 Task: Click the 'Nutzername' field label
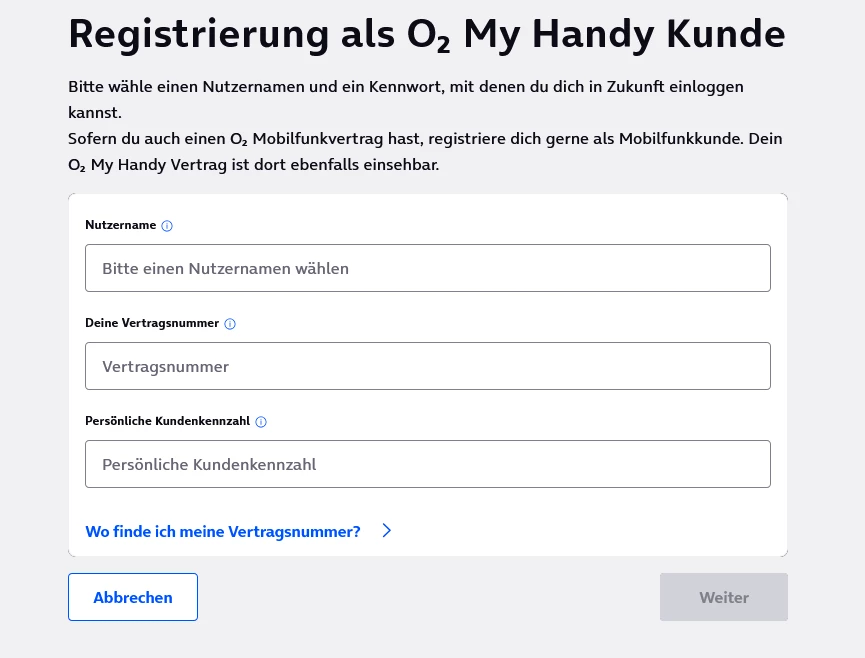pyautogui.click(x=121, y=226)
